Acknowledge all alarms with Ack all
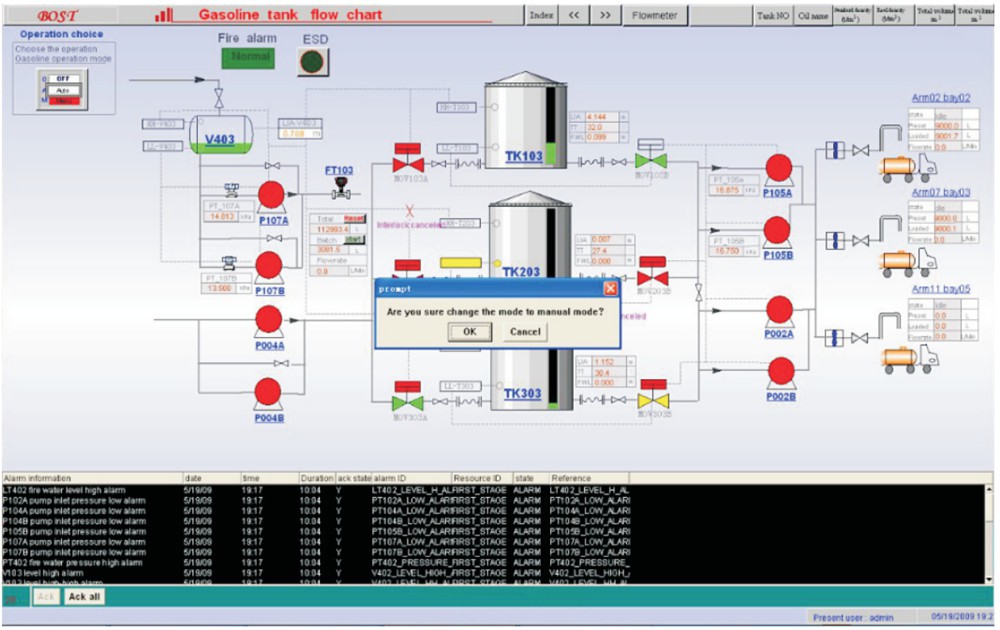This screenshot has height=630, width=1000. (85, 597)
